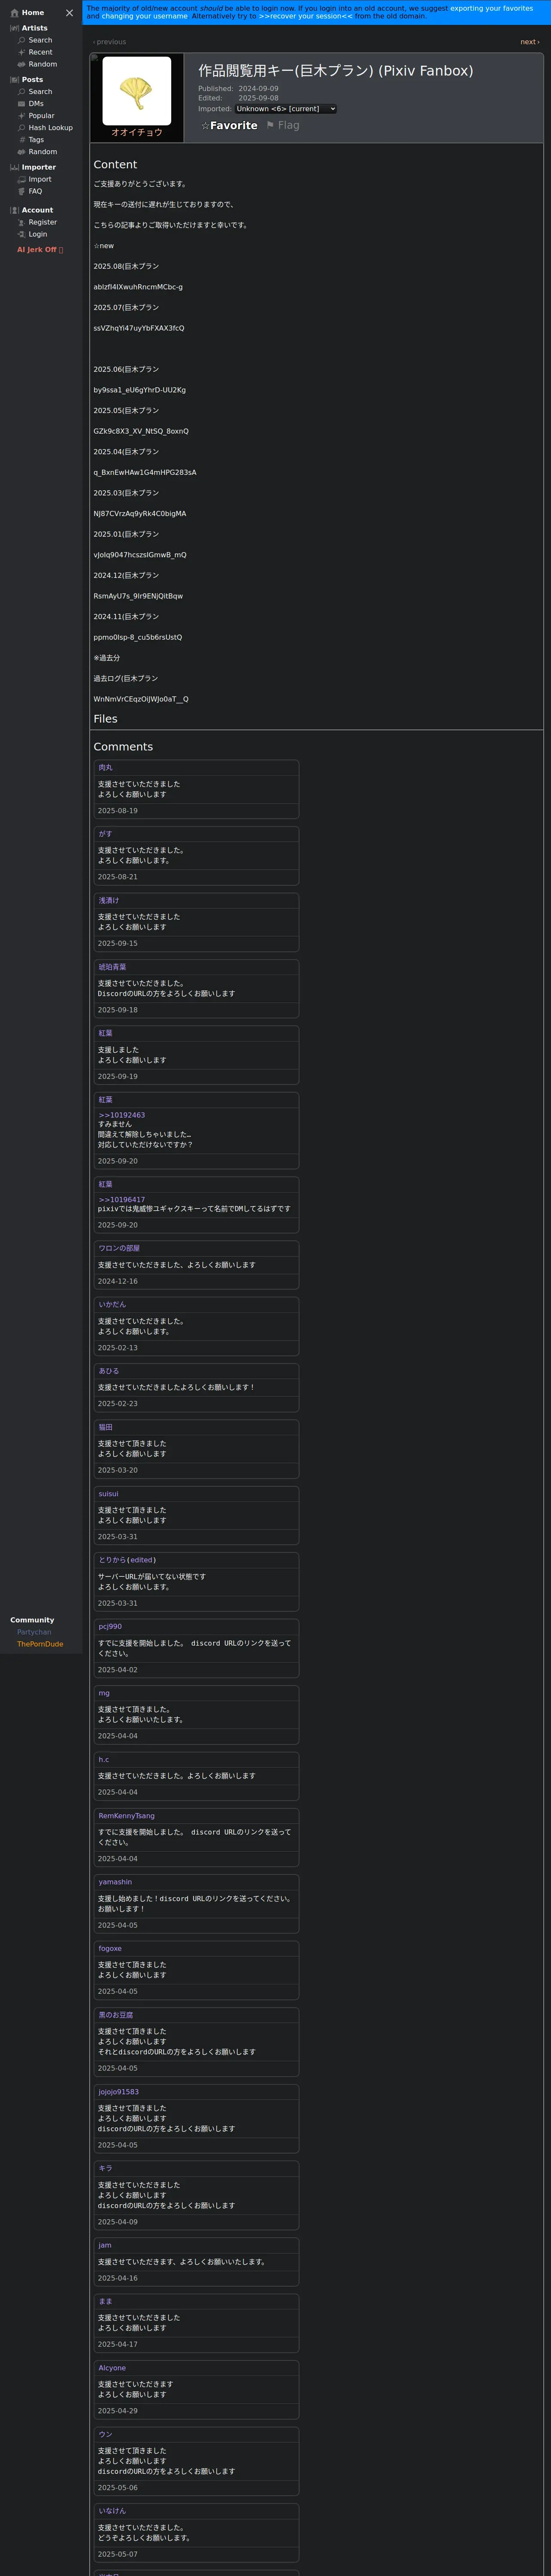Click the DMs envelope icon

(22, 104)
